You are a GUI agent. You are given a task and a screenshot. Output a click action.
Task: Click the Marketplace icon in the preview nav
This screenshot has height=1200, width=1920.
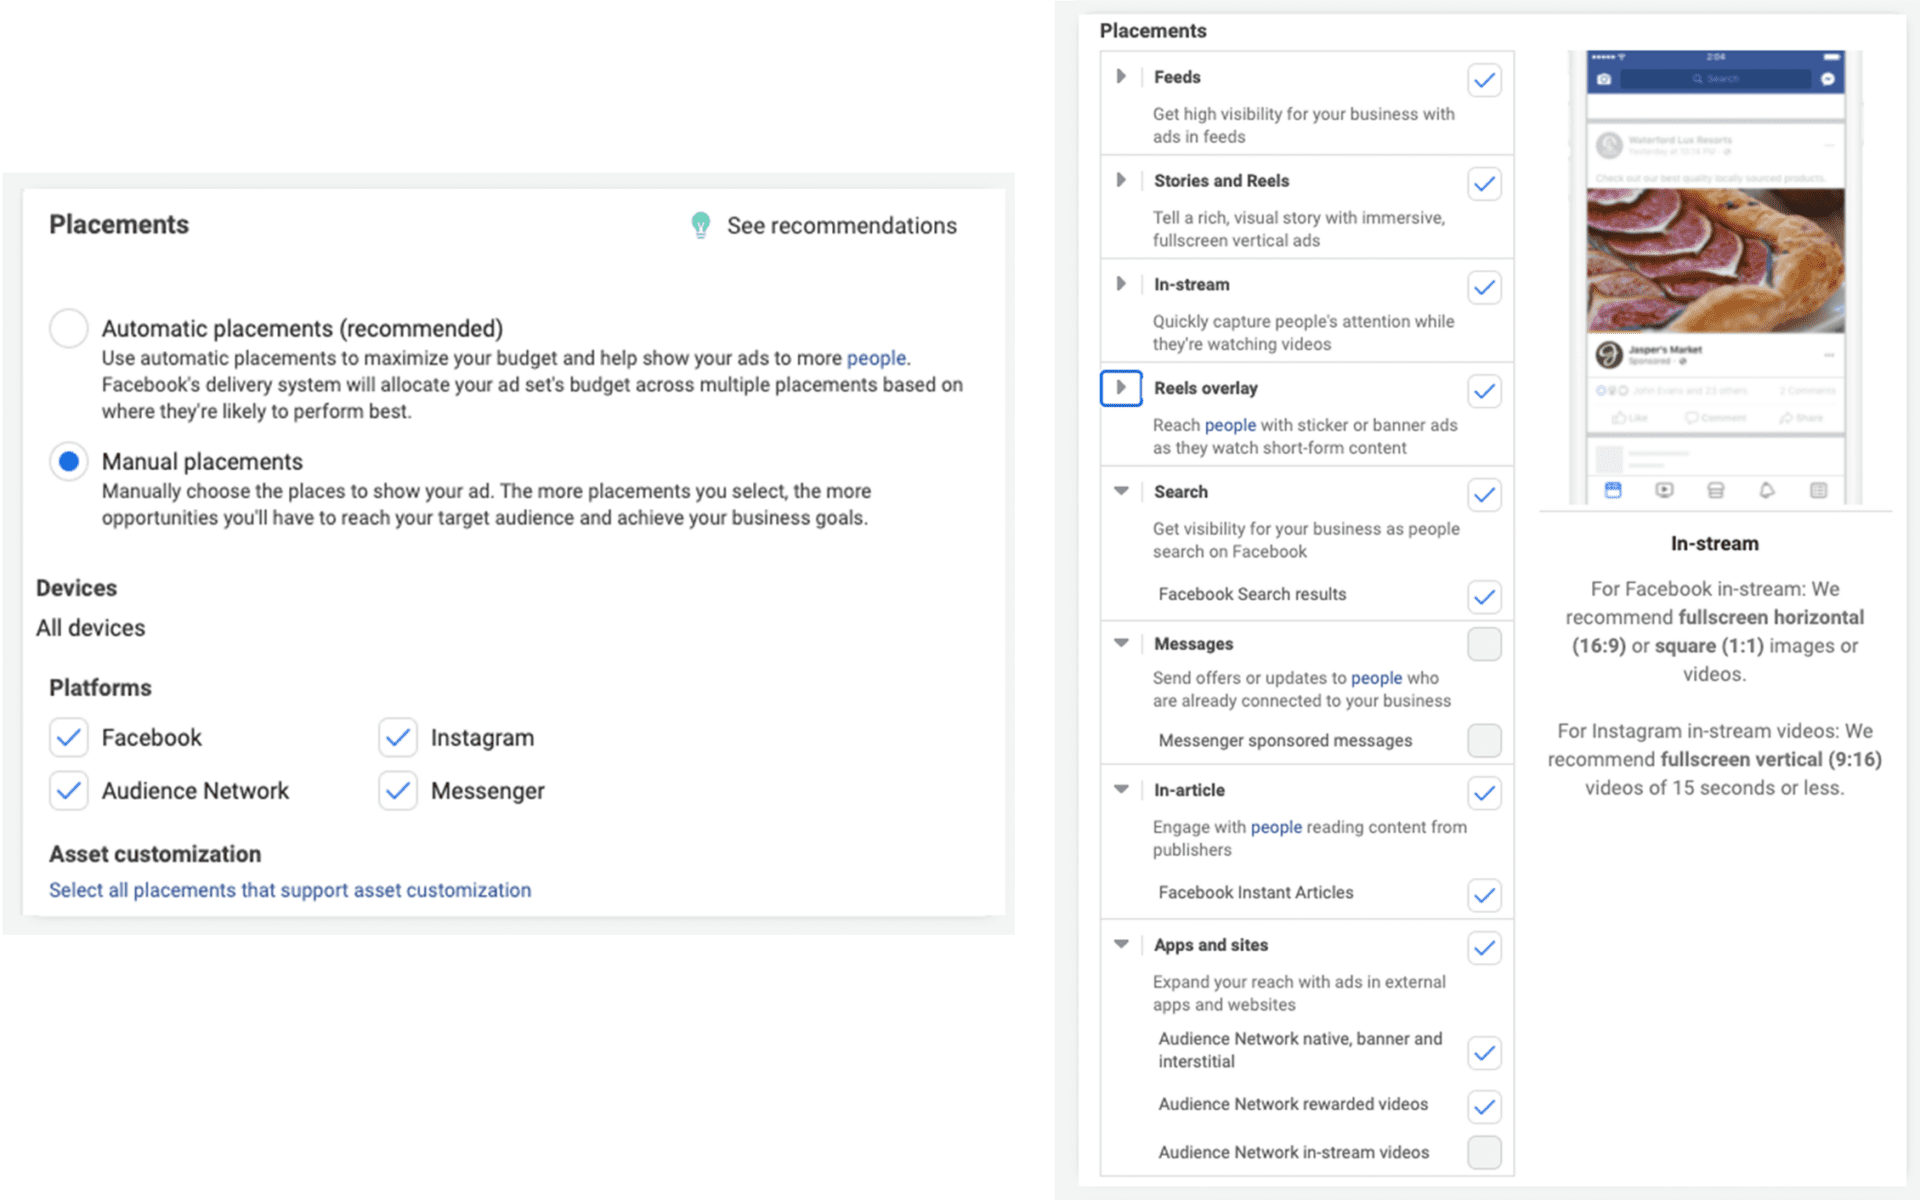(x=1715, y=489)
